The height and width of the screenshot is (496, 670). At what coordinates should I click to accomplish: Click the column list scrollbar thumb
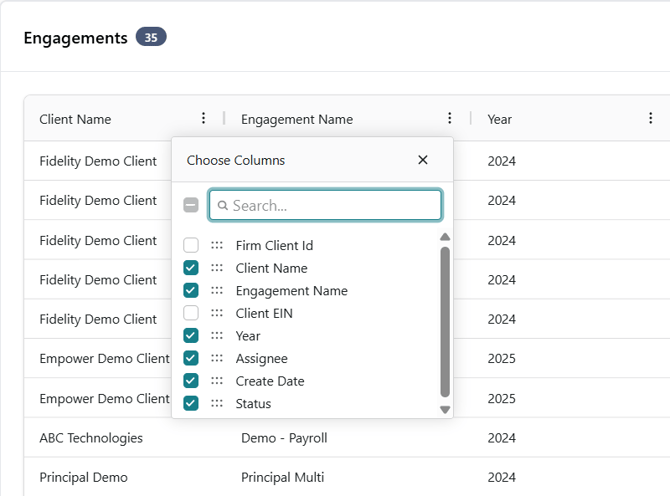click(x=445, y=322)
